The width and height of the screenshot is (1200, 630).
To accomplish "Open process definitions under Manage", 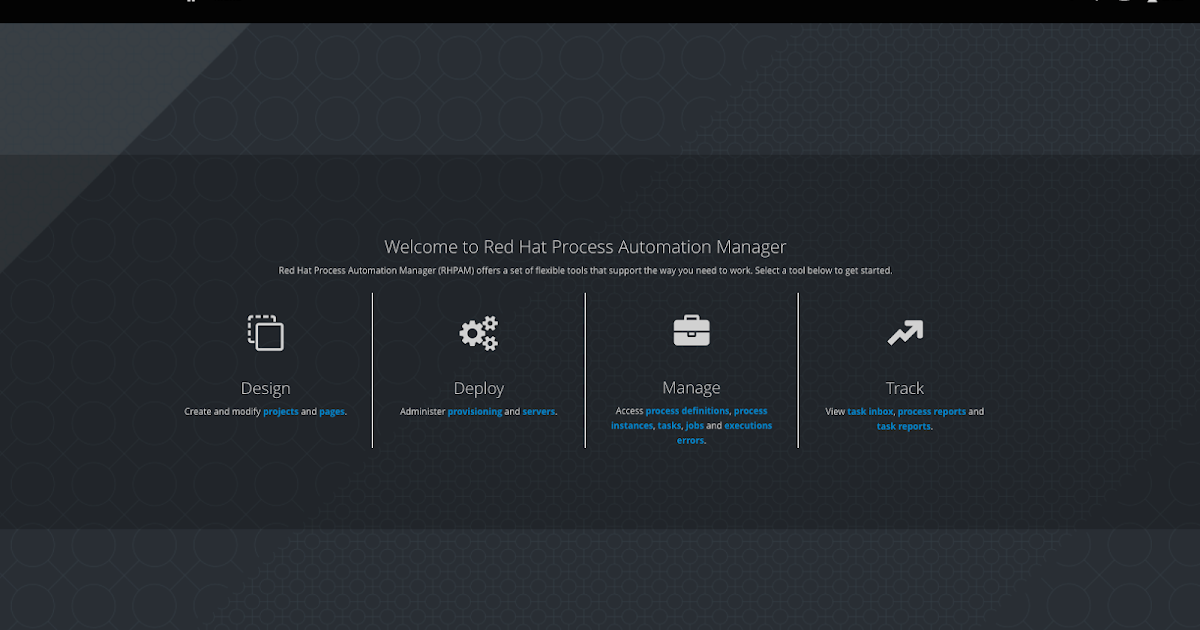I will [688, 410].
